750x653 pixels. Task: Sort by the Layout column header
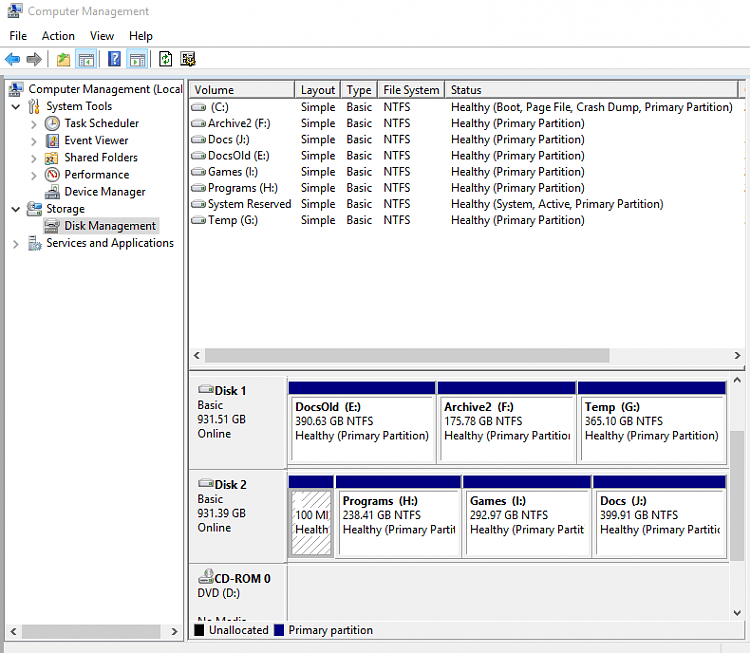tap(318, 90)
